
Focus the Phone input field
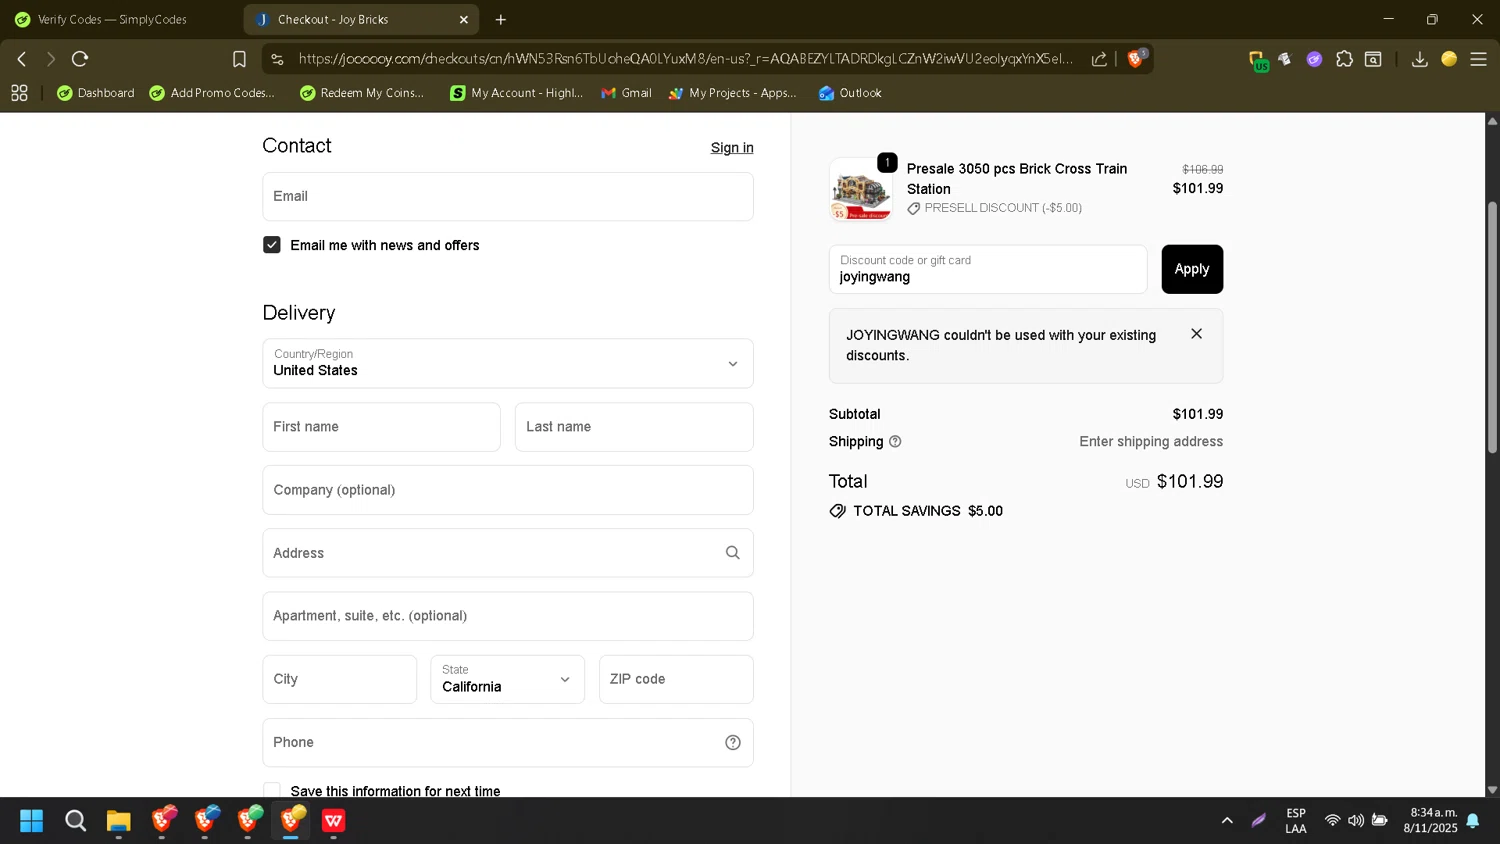(508, 742)
